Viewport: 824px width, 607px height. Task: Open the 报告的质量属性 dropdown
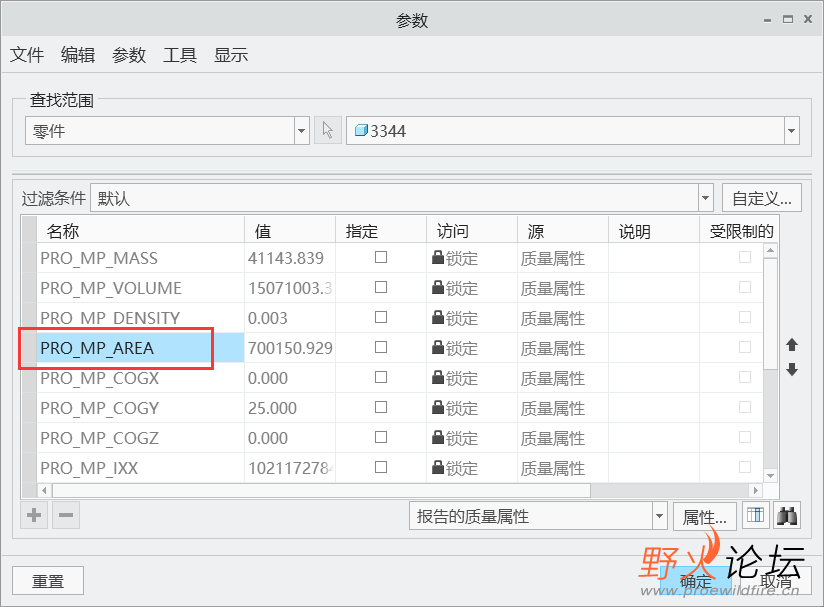click(659, 516)
